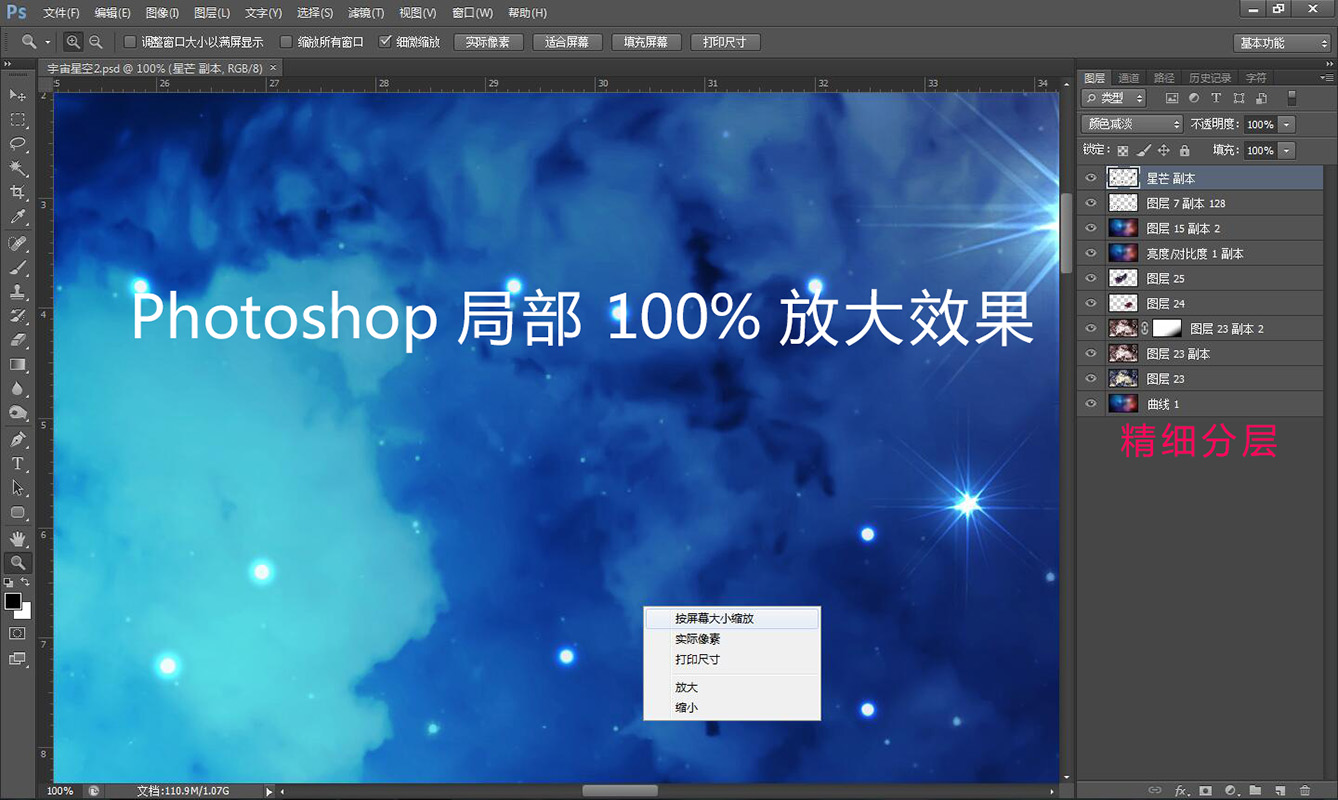Filter layers by pixel layer icon

(x=1172, y=98)
